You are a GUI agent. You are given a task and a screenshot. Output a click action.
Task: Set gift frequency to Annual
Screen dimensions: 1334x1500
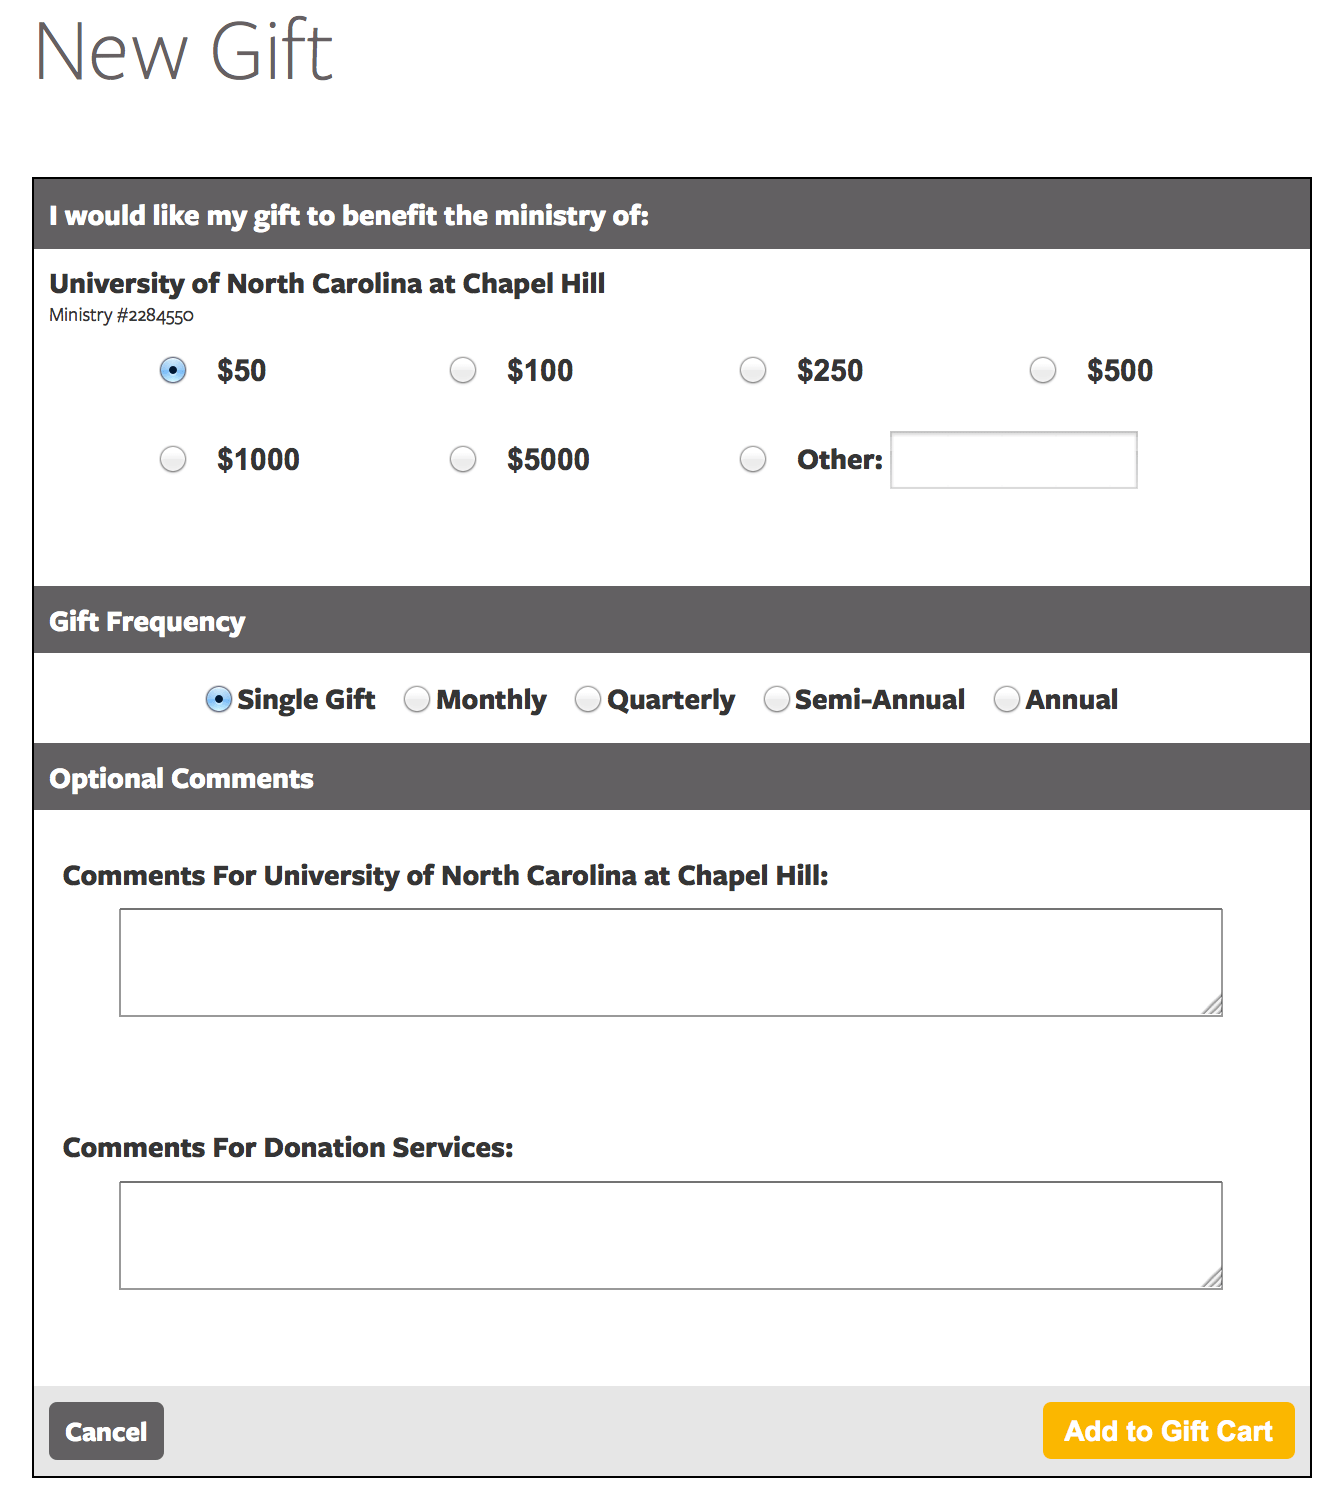tap(1006, 699)
